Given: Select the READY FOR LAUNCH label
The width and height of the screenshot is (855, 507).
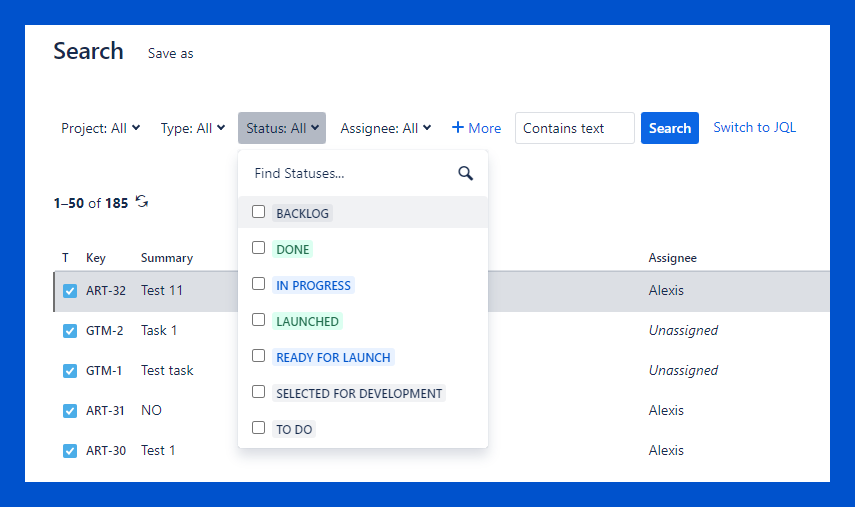Looking at the screenshot, I should (x=333, y=357).
